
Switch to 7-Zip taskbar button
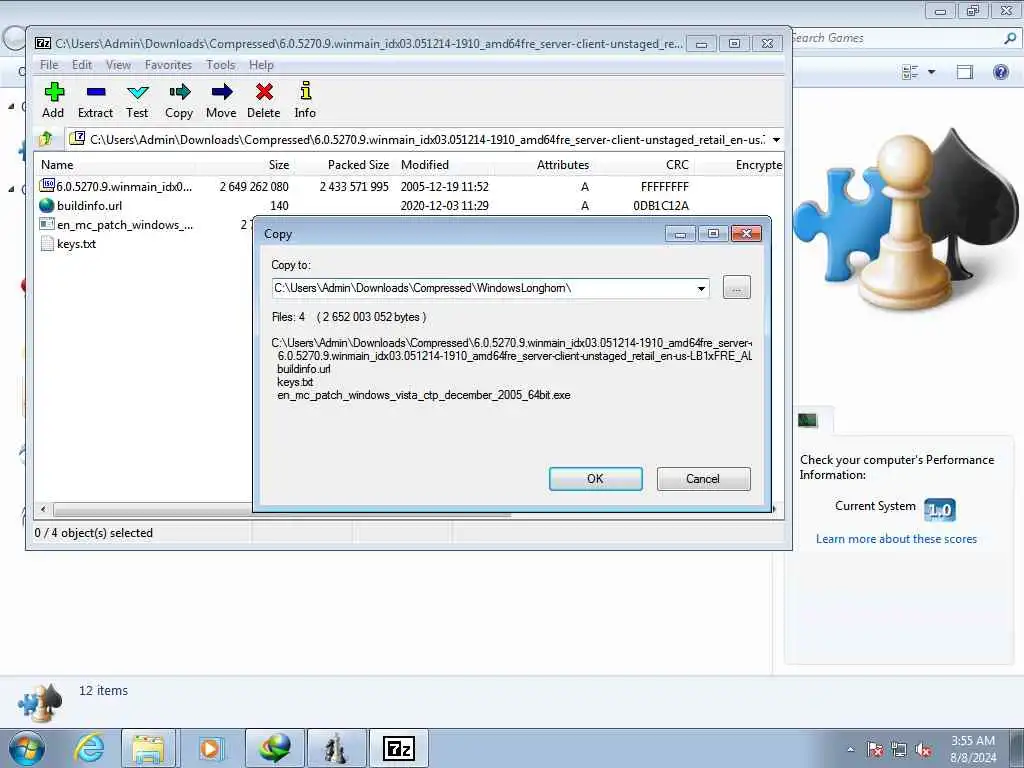point(398,748)
